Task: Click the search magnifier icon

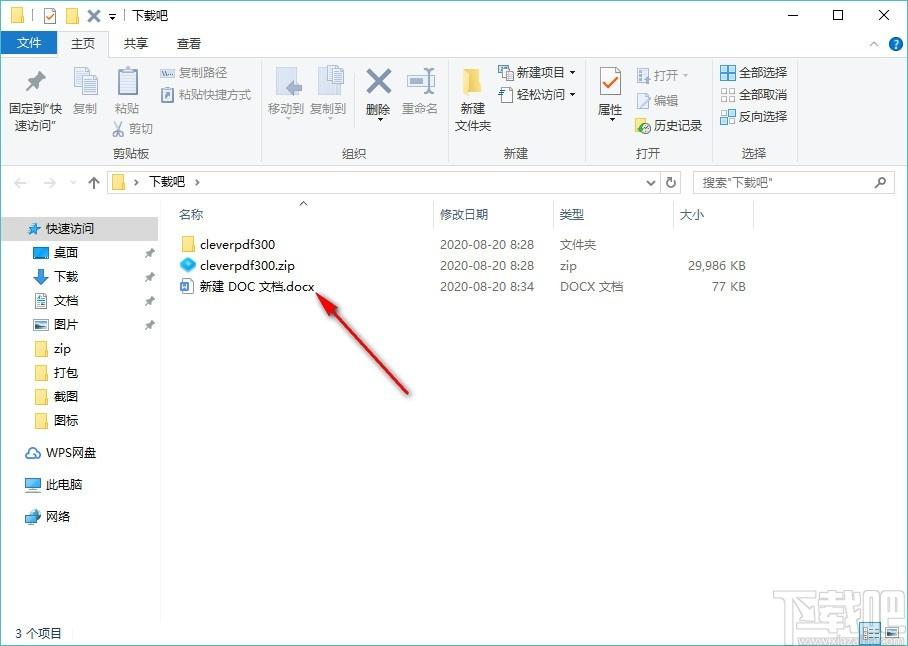Action: [x=881, y=183]
